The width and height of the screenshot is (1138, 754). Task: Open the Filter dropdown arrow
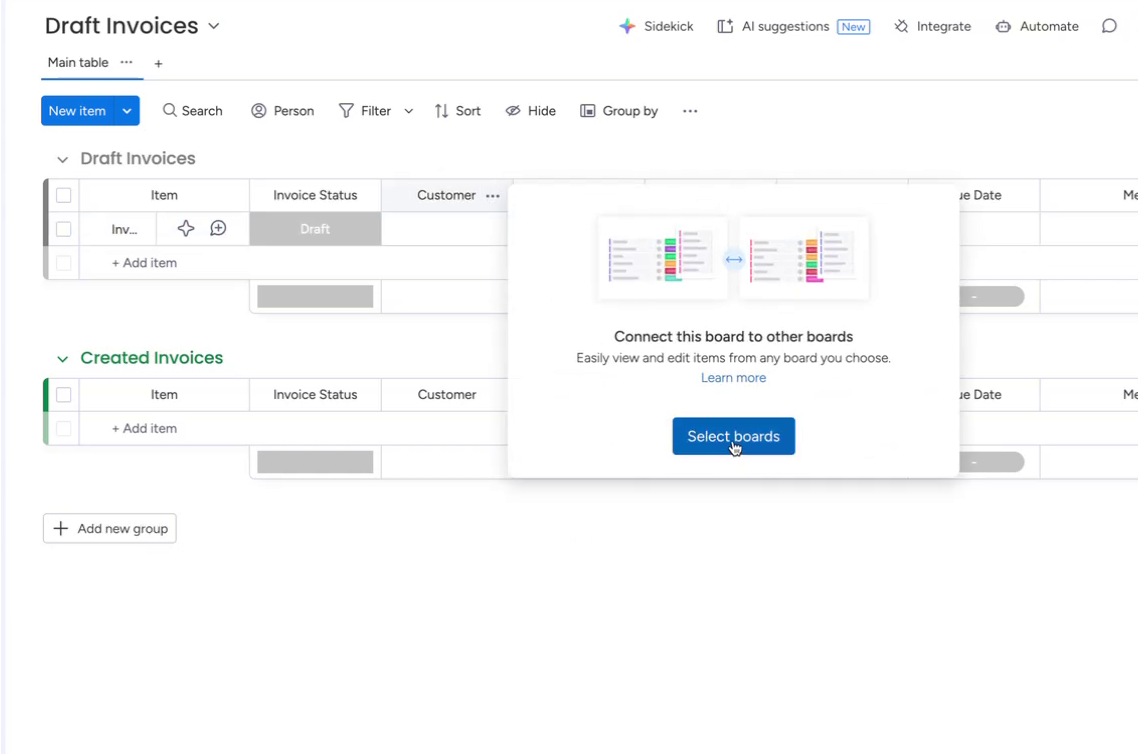(x=408, y=110)
